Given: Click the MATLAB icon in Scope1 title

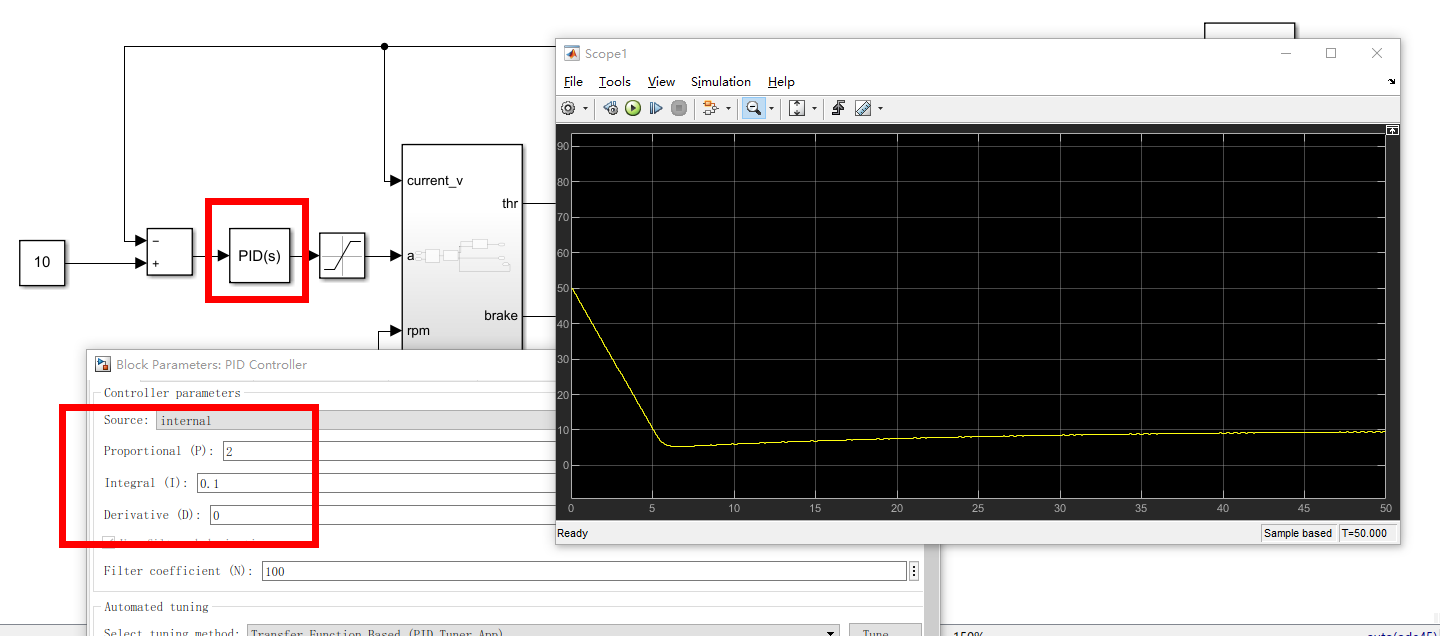Looking at the screenshot, I should [x=572, y=54].
